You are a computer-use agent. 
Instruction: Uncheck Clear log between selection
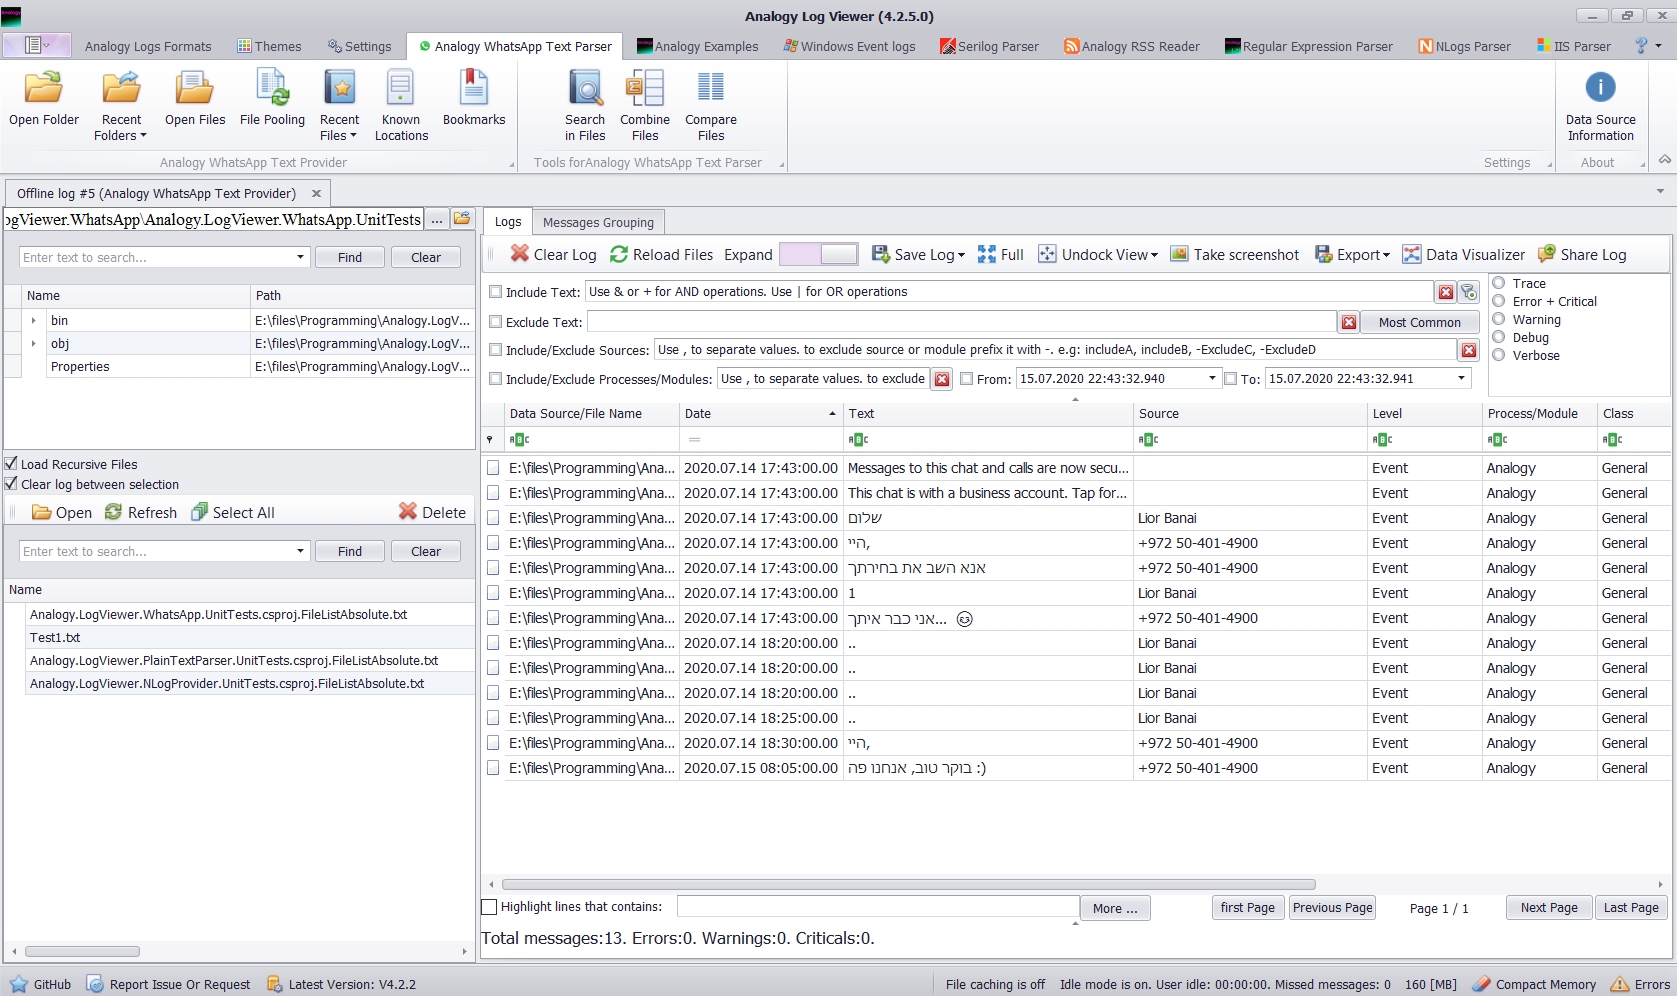pyautogui.click(x=11, y=484)
